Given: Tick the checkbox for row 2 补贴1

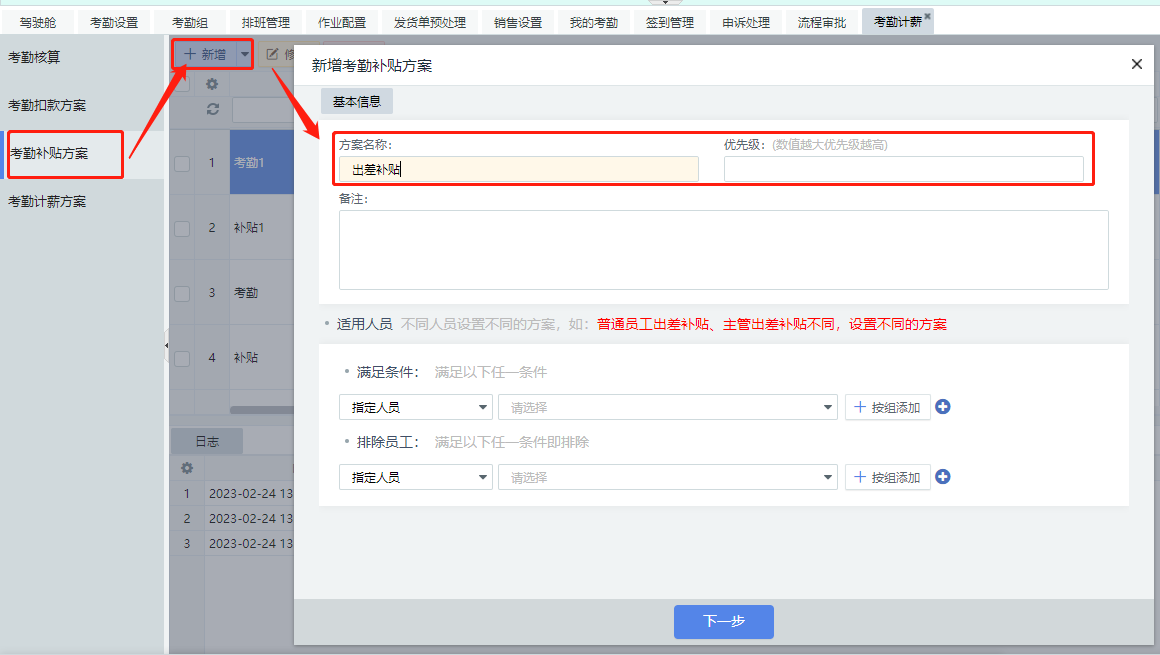Looking at the screenshot, I should [x=182, y=228].
